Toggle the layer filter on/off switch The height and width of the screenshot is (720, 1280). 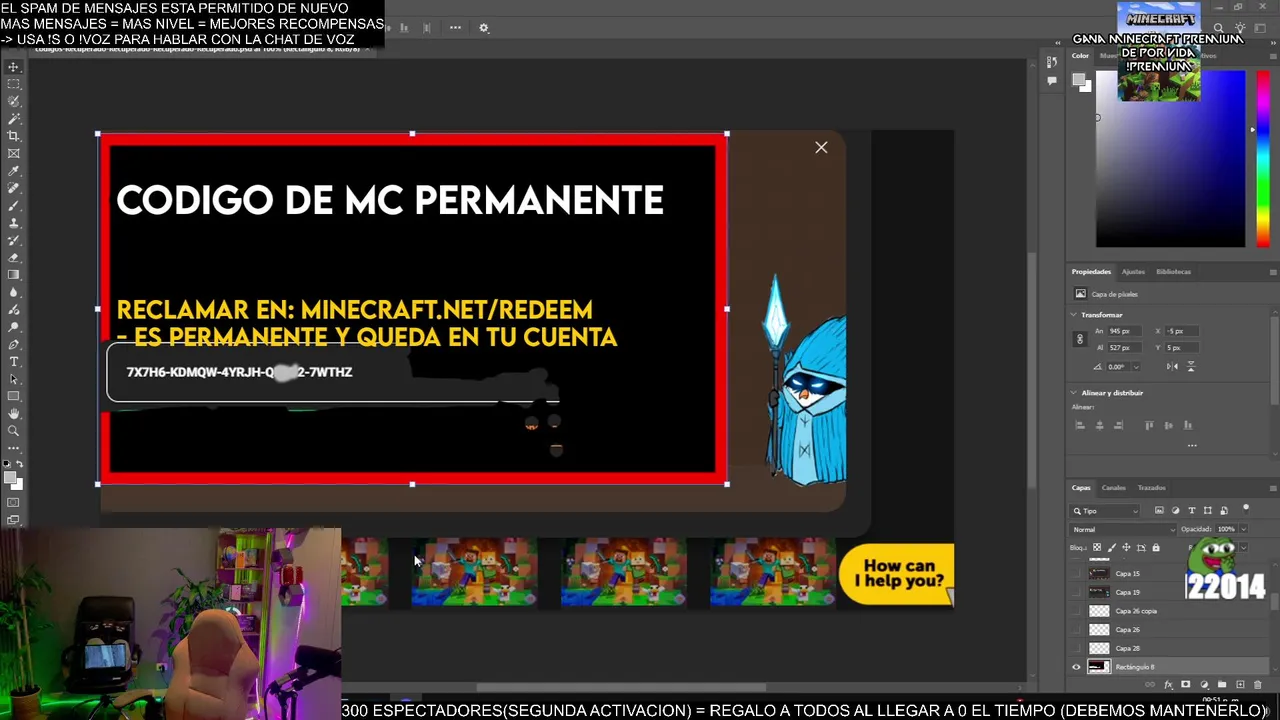click(x=1246, y=509)
